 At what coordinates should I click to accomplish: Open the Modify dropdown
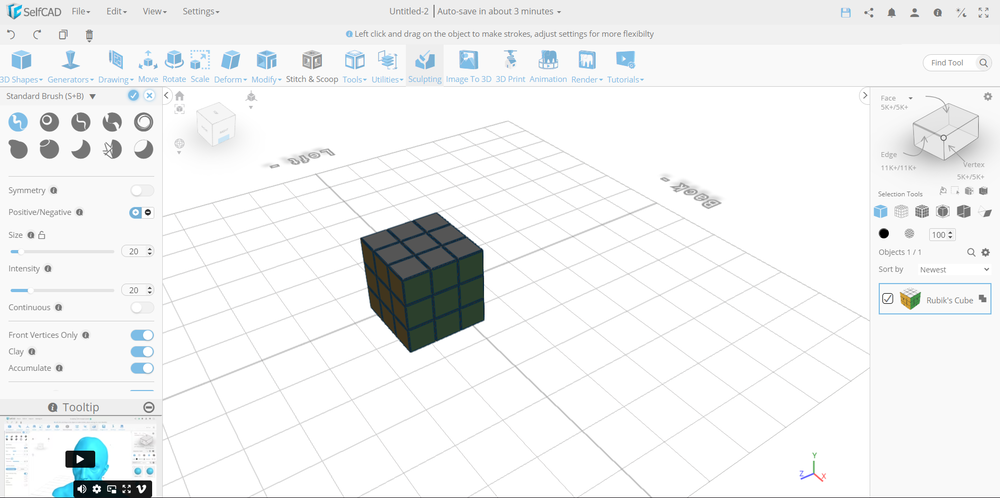click(267, 66)
